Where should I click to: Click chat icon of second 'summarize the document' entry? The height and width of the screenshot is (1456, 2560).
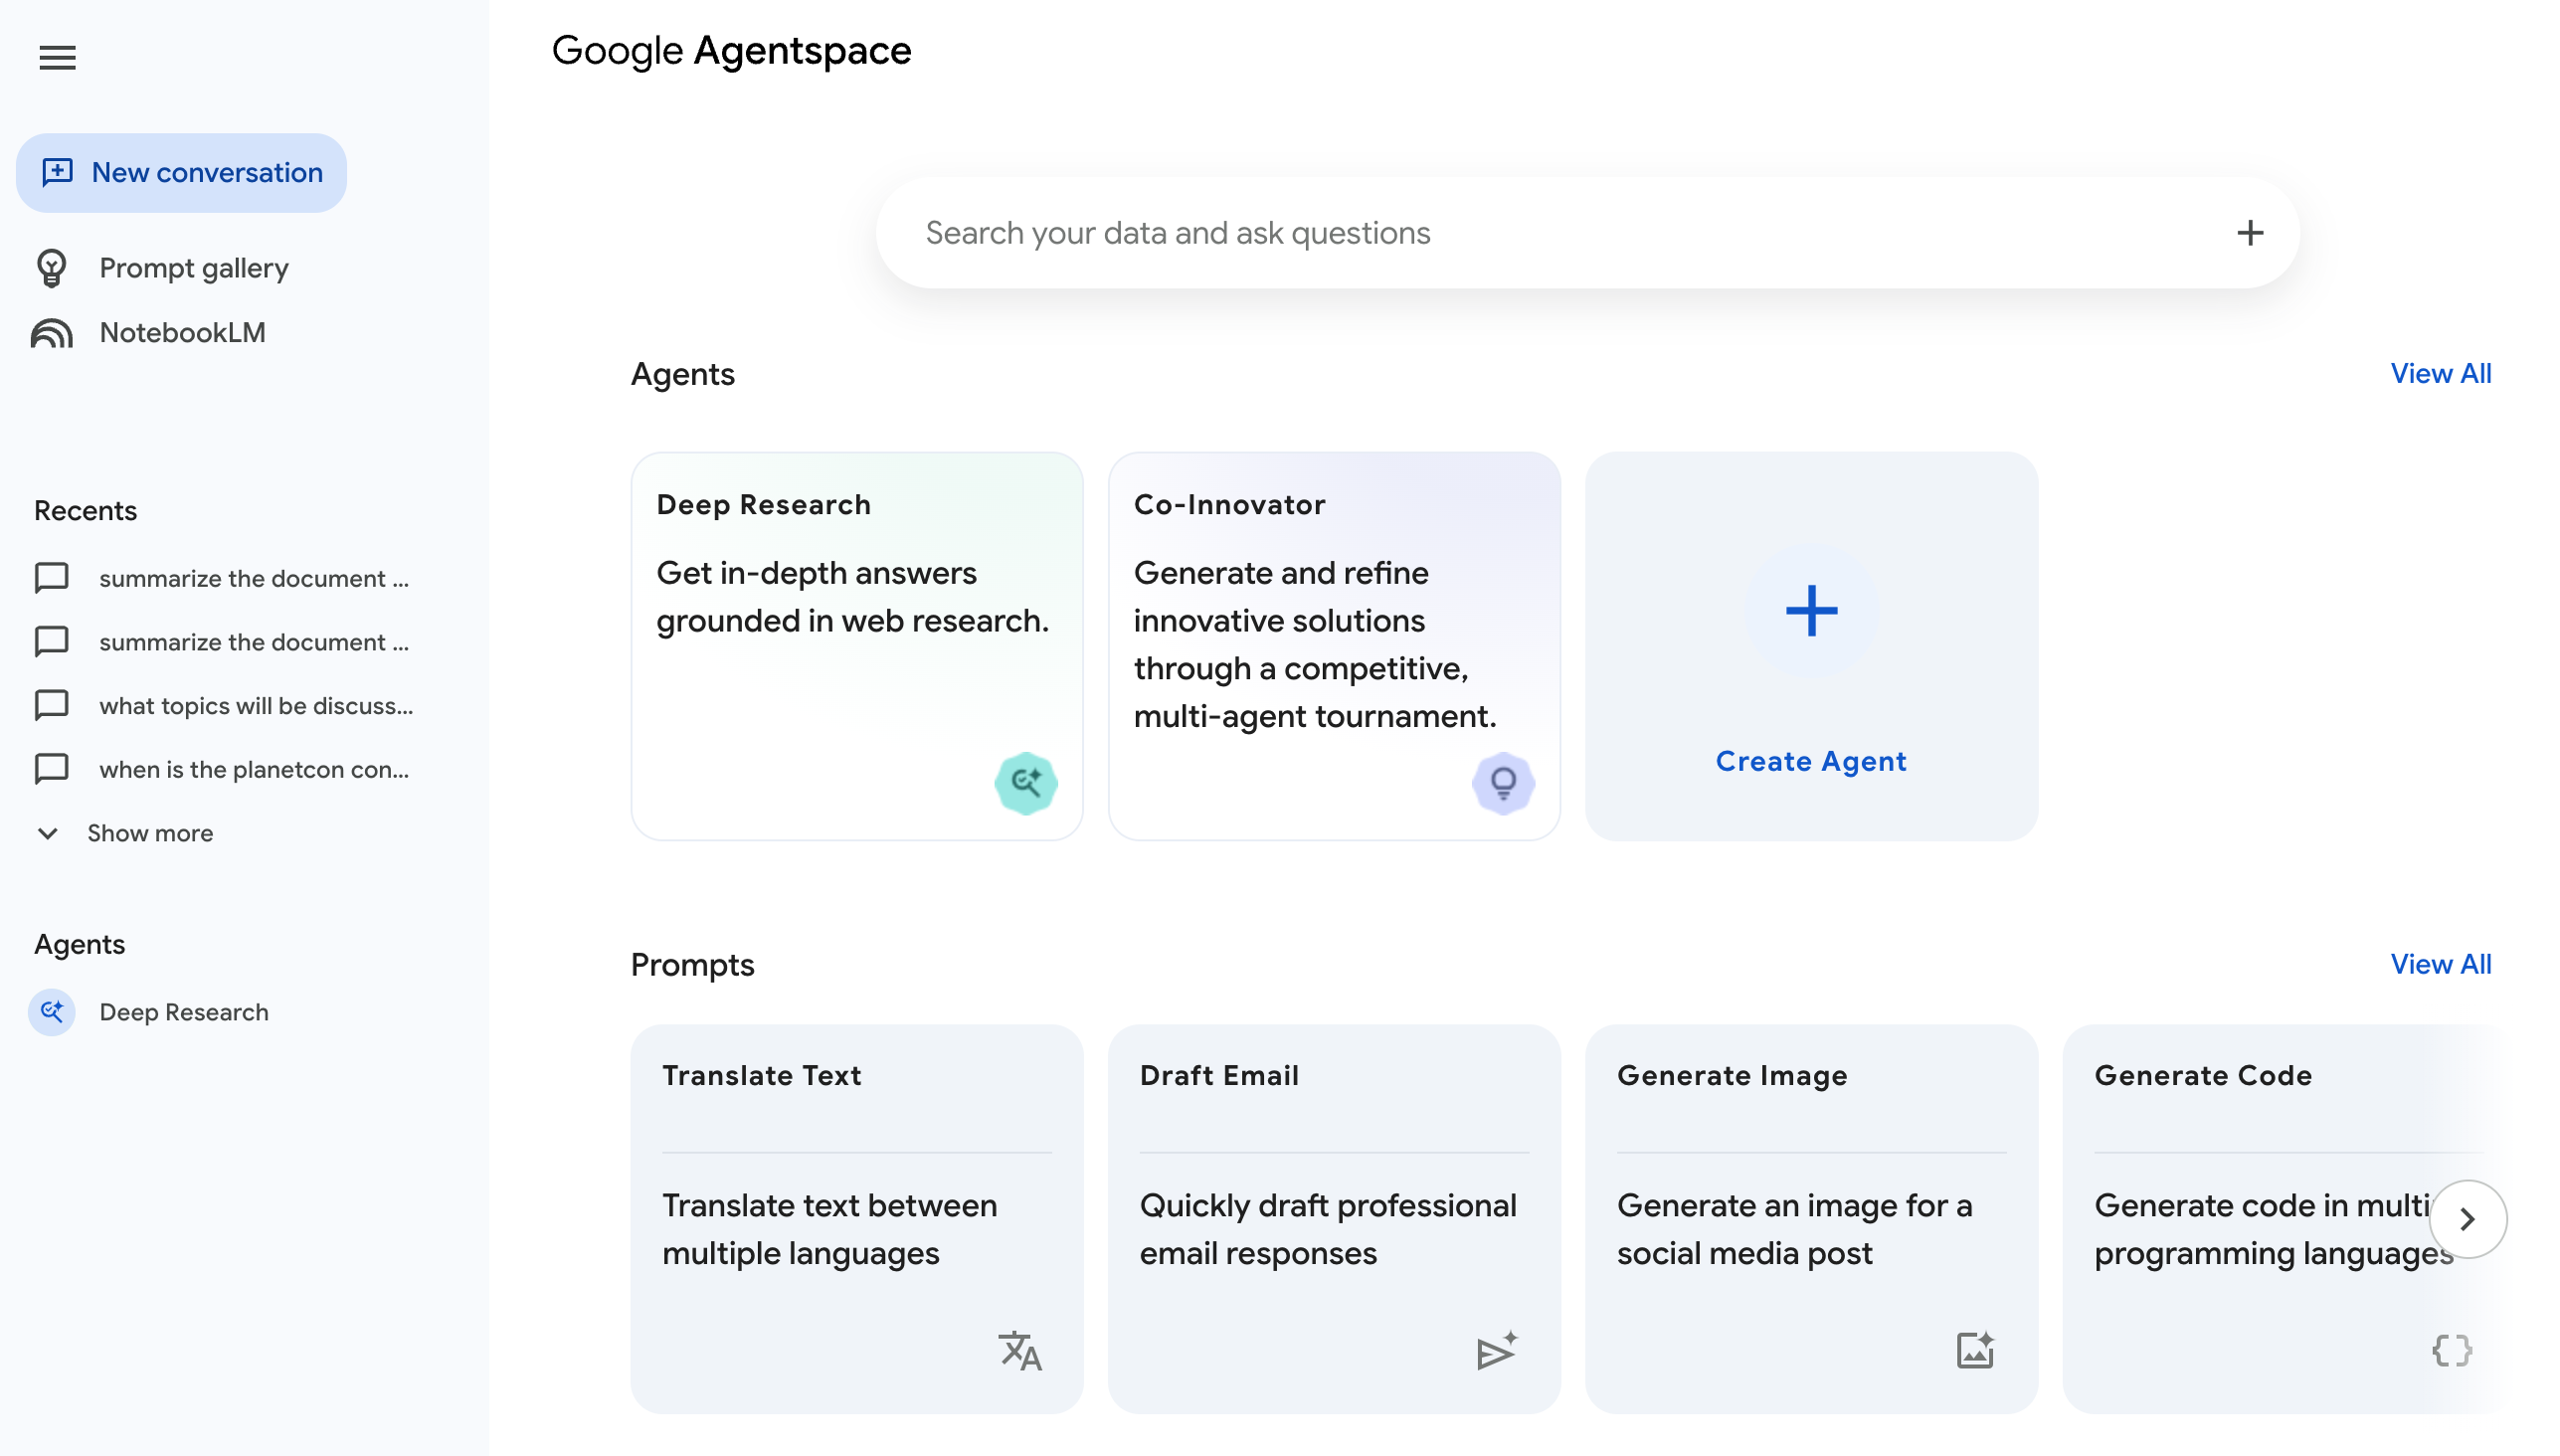pos(52,642)
